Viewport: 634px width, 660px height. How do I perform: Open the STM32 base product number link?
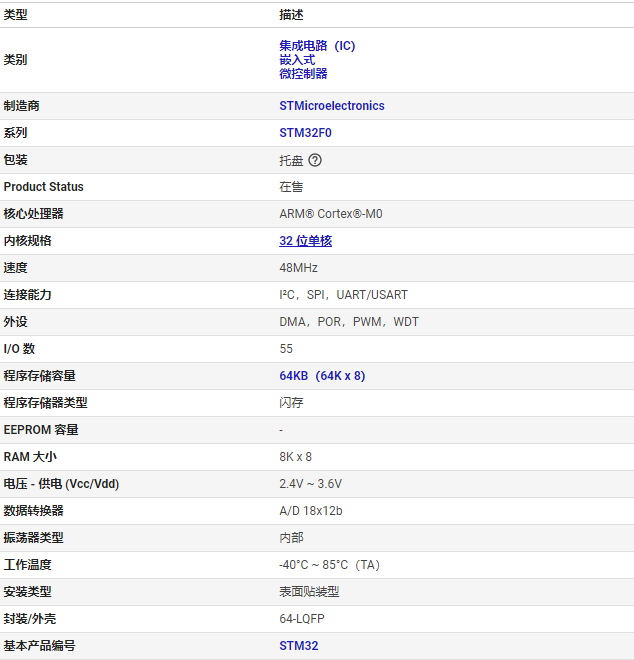pyautogui.click(x=298, y=646)
